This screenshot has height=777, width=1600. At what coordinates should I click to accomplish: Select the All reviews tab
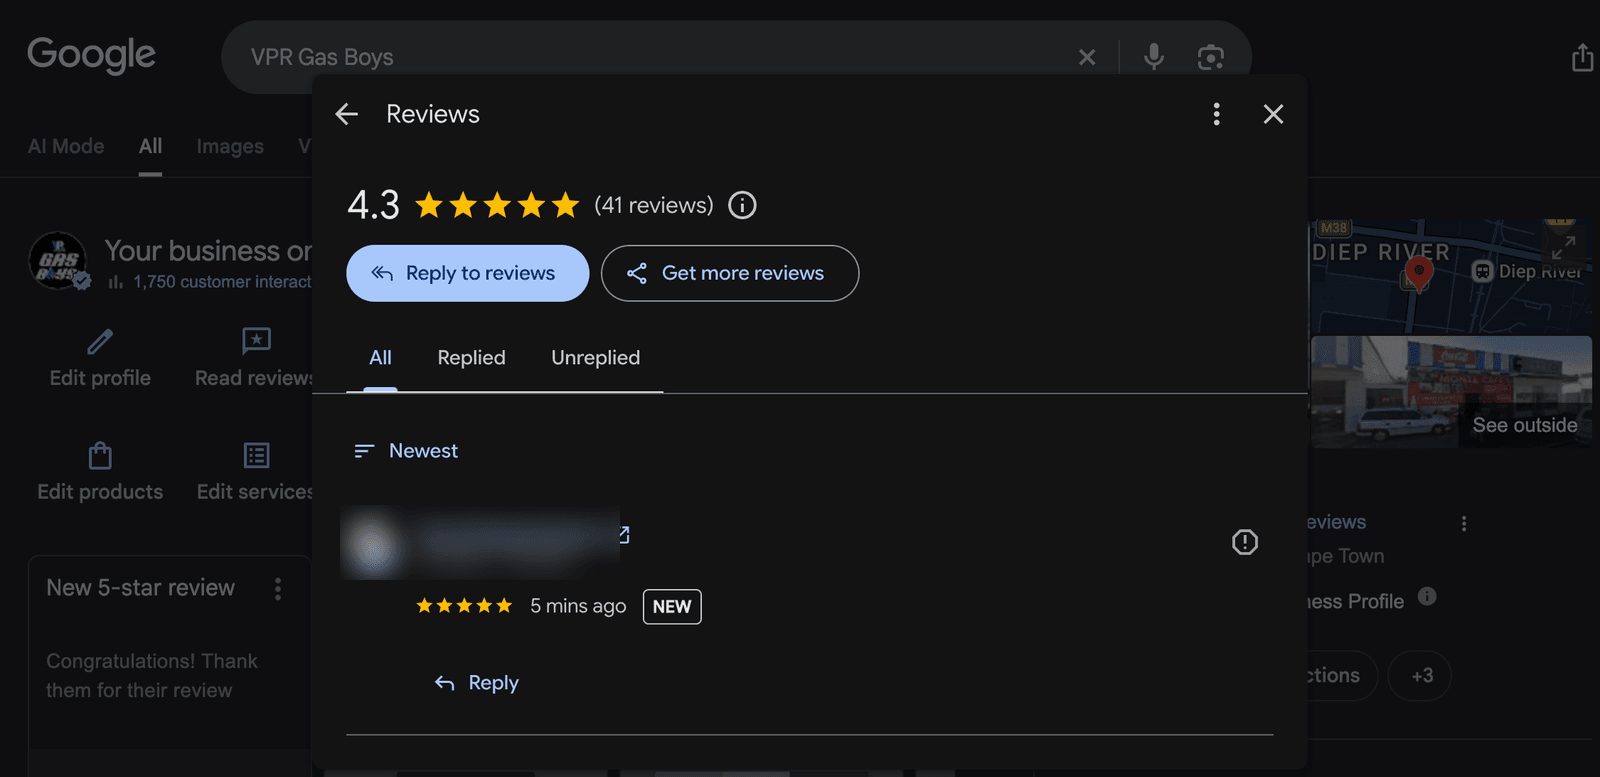point(380,358)
